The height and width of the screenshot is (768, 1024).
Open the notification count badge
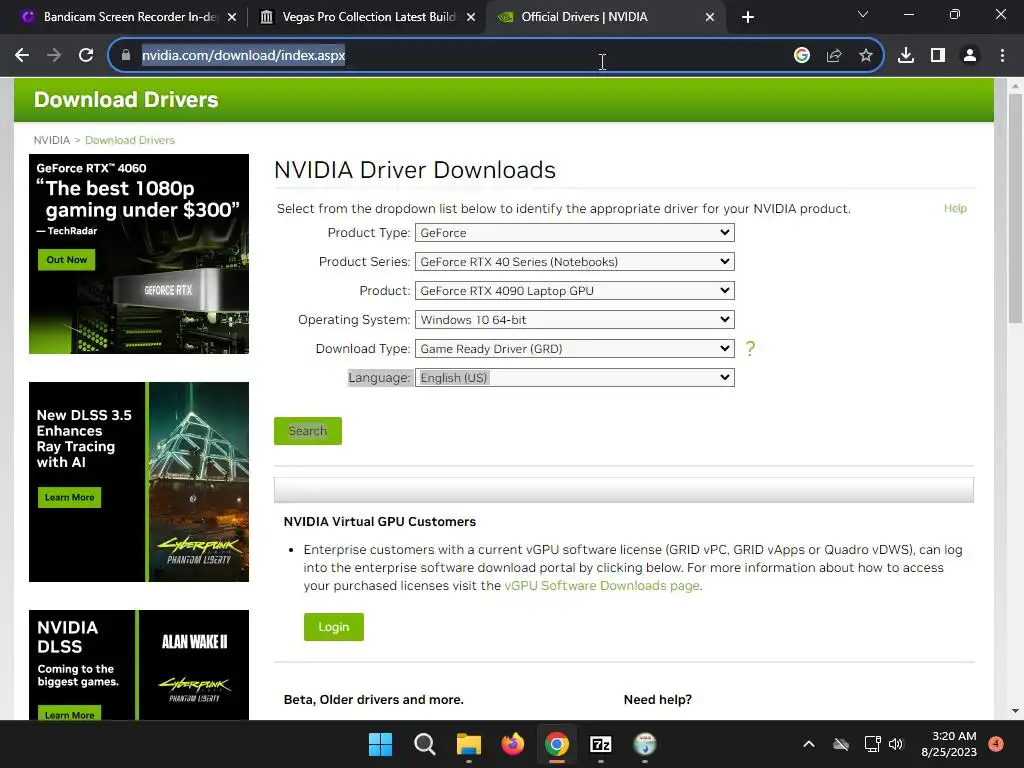click(996, 743)
